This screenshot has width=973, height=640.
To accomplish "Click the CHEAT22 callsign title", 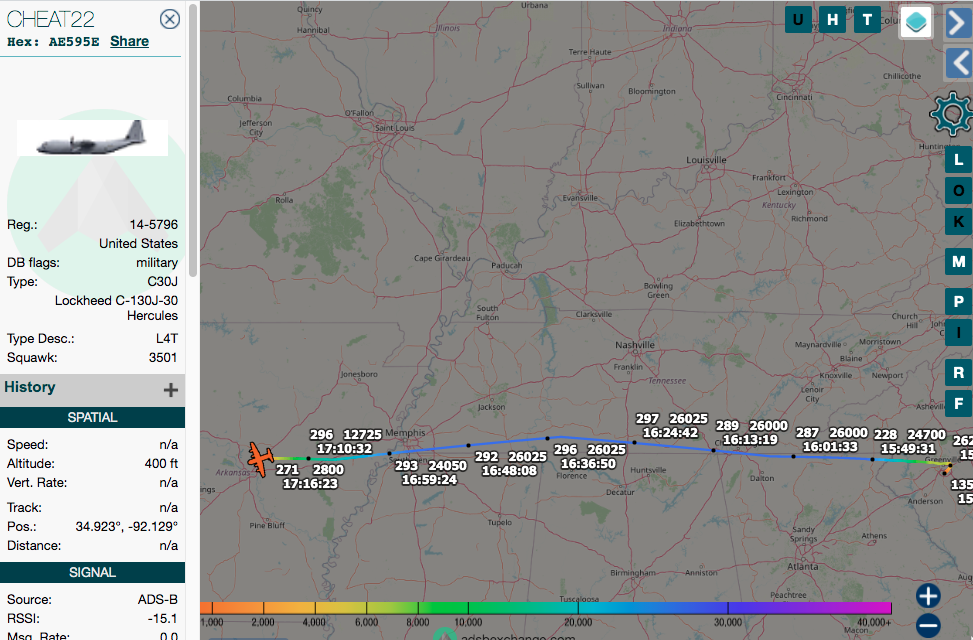I will click(51, 19).
